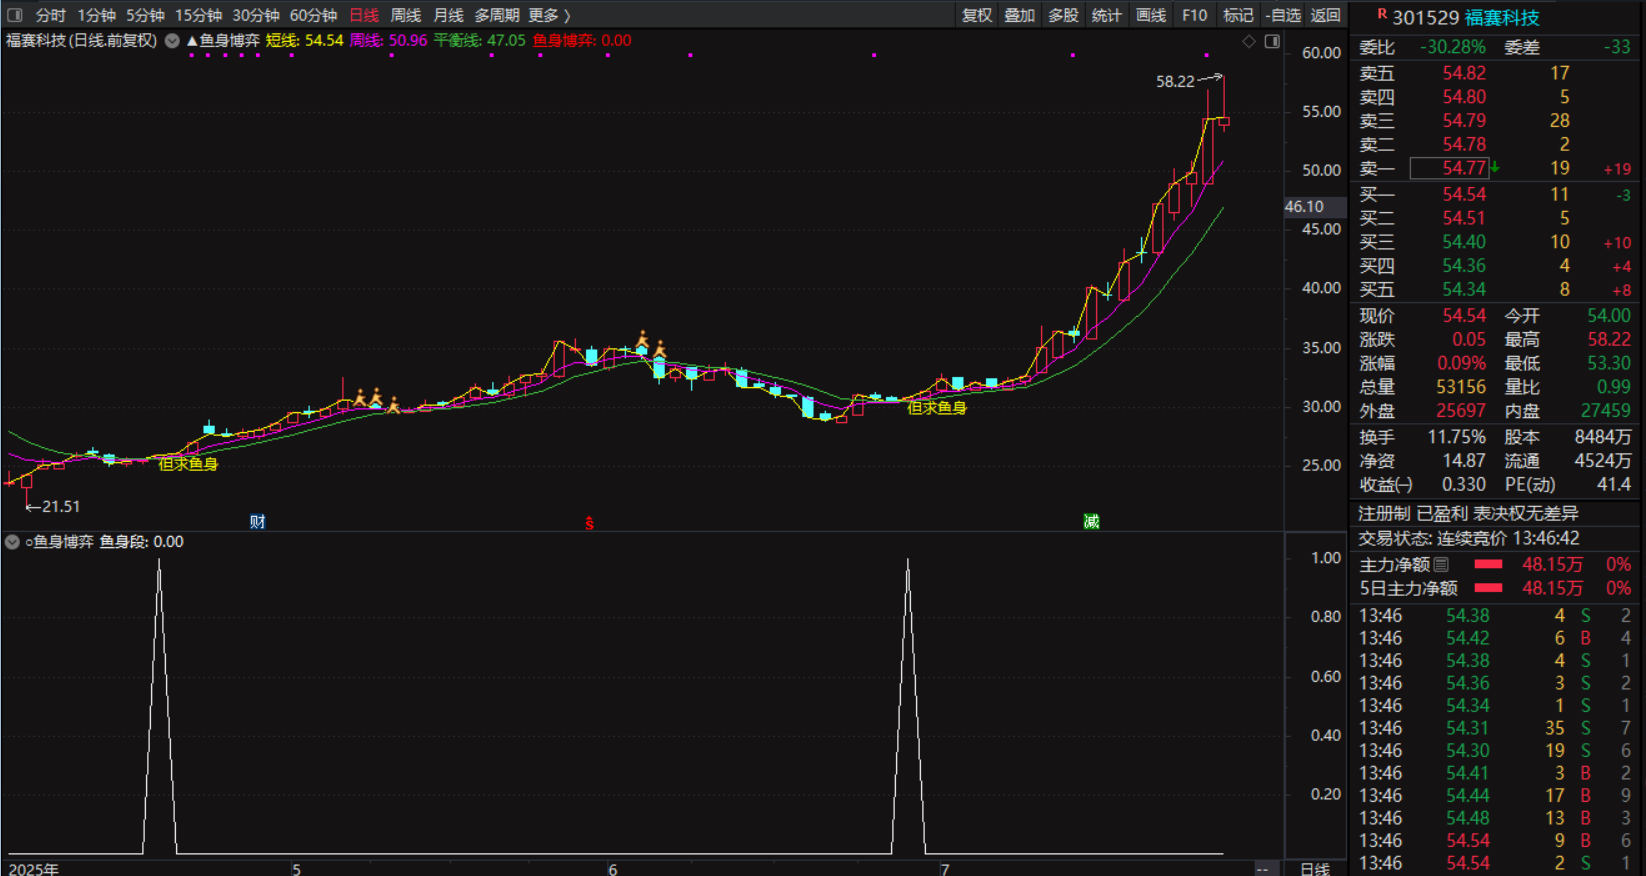
Task: Expand the 更多 period options
Action: click(549, 15)
